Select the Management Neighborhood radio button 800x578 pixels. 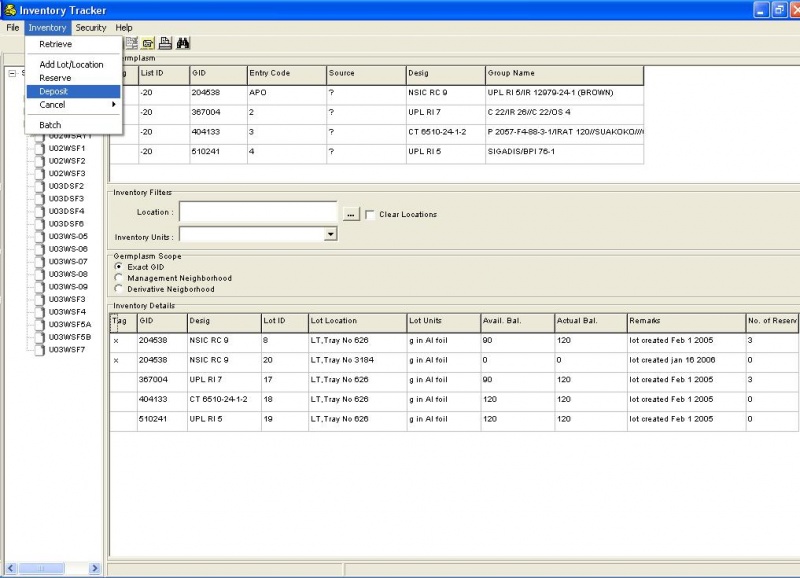point(119,278)
